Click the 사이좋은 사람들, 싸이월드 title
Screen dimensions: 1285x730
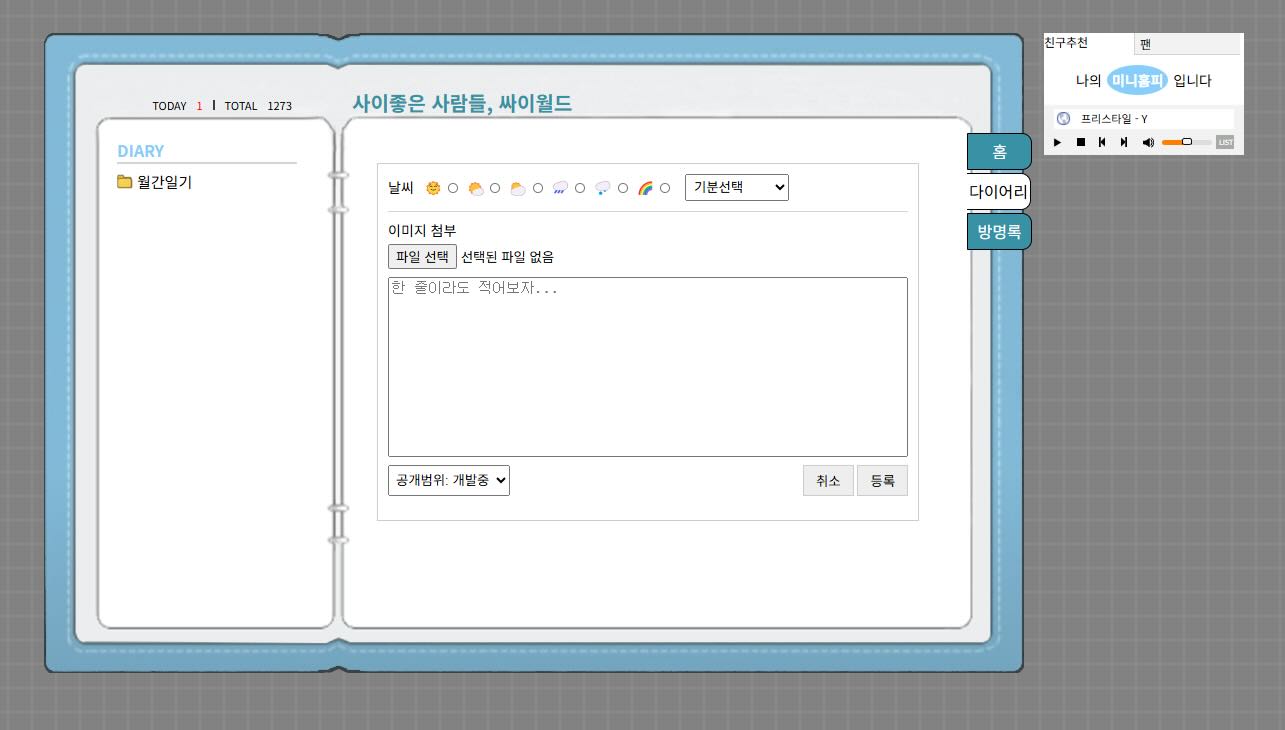coord(462,103)
